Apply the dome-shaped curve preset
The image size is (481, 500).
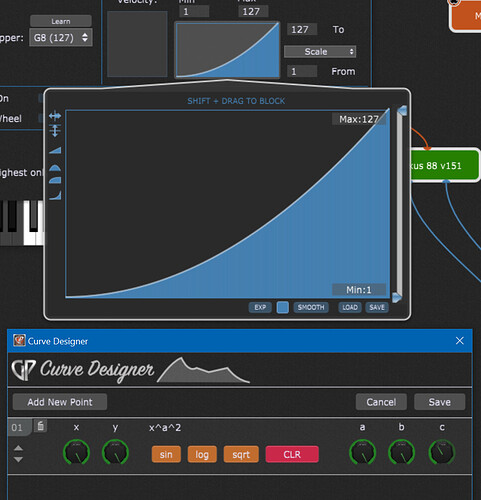coord(55,168)
